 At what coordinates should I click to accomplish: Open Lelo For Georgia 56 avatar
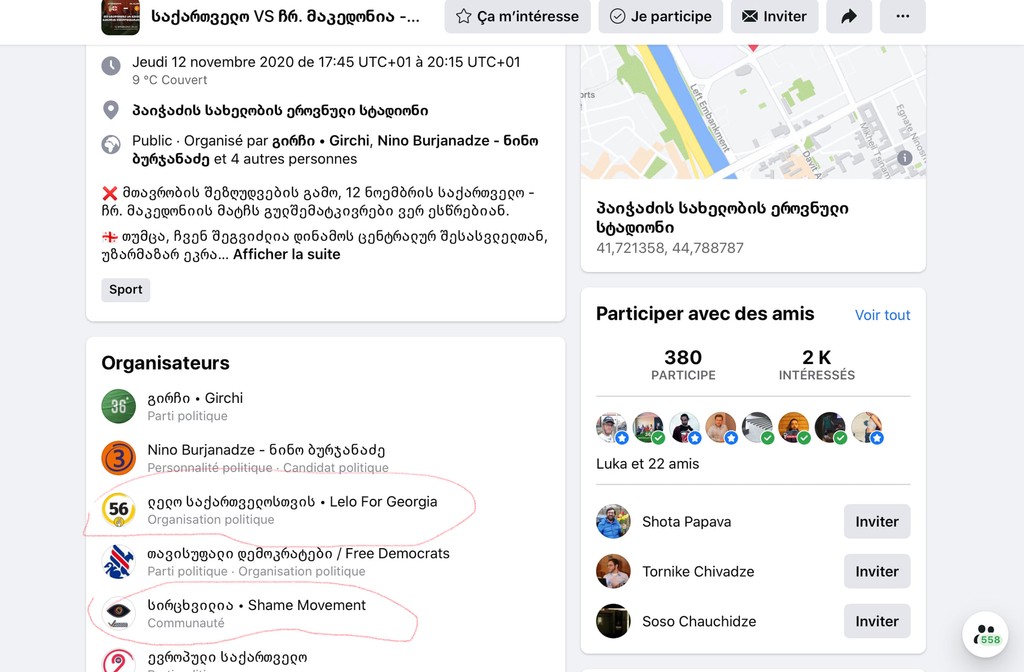point(118,509)
